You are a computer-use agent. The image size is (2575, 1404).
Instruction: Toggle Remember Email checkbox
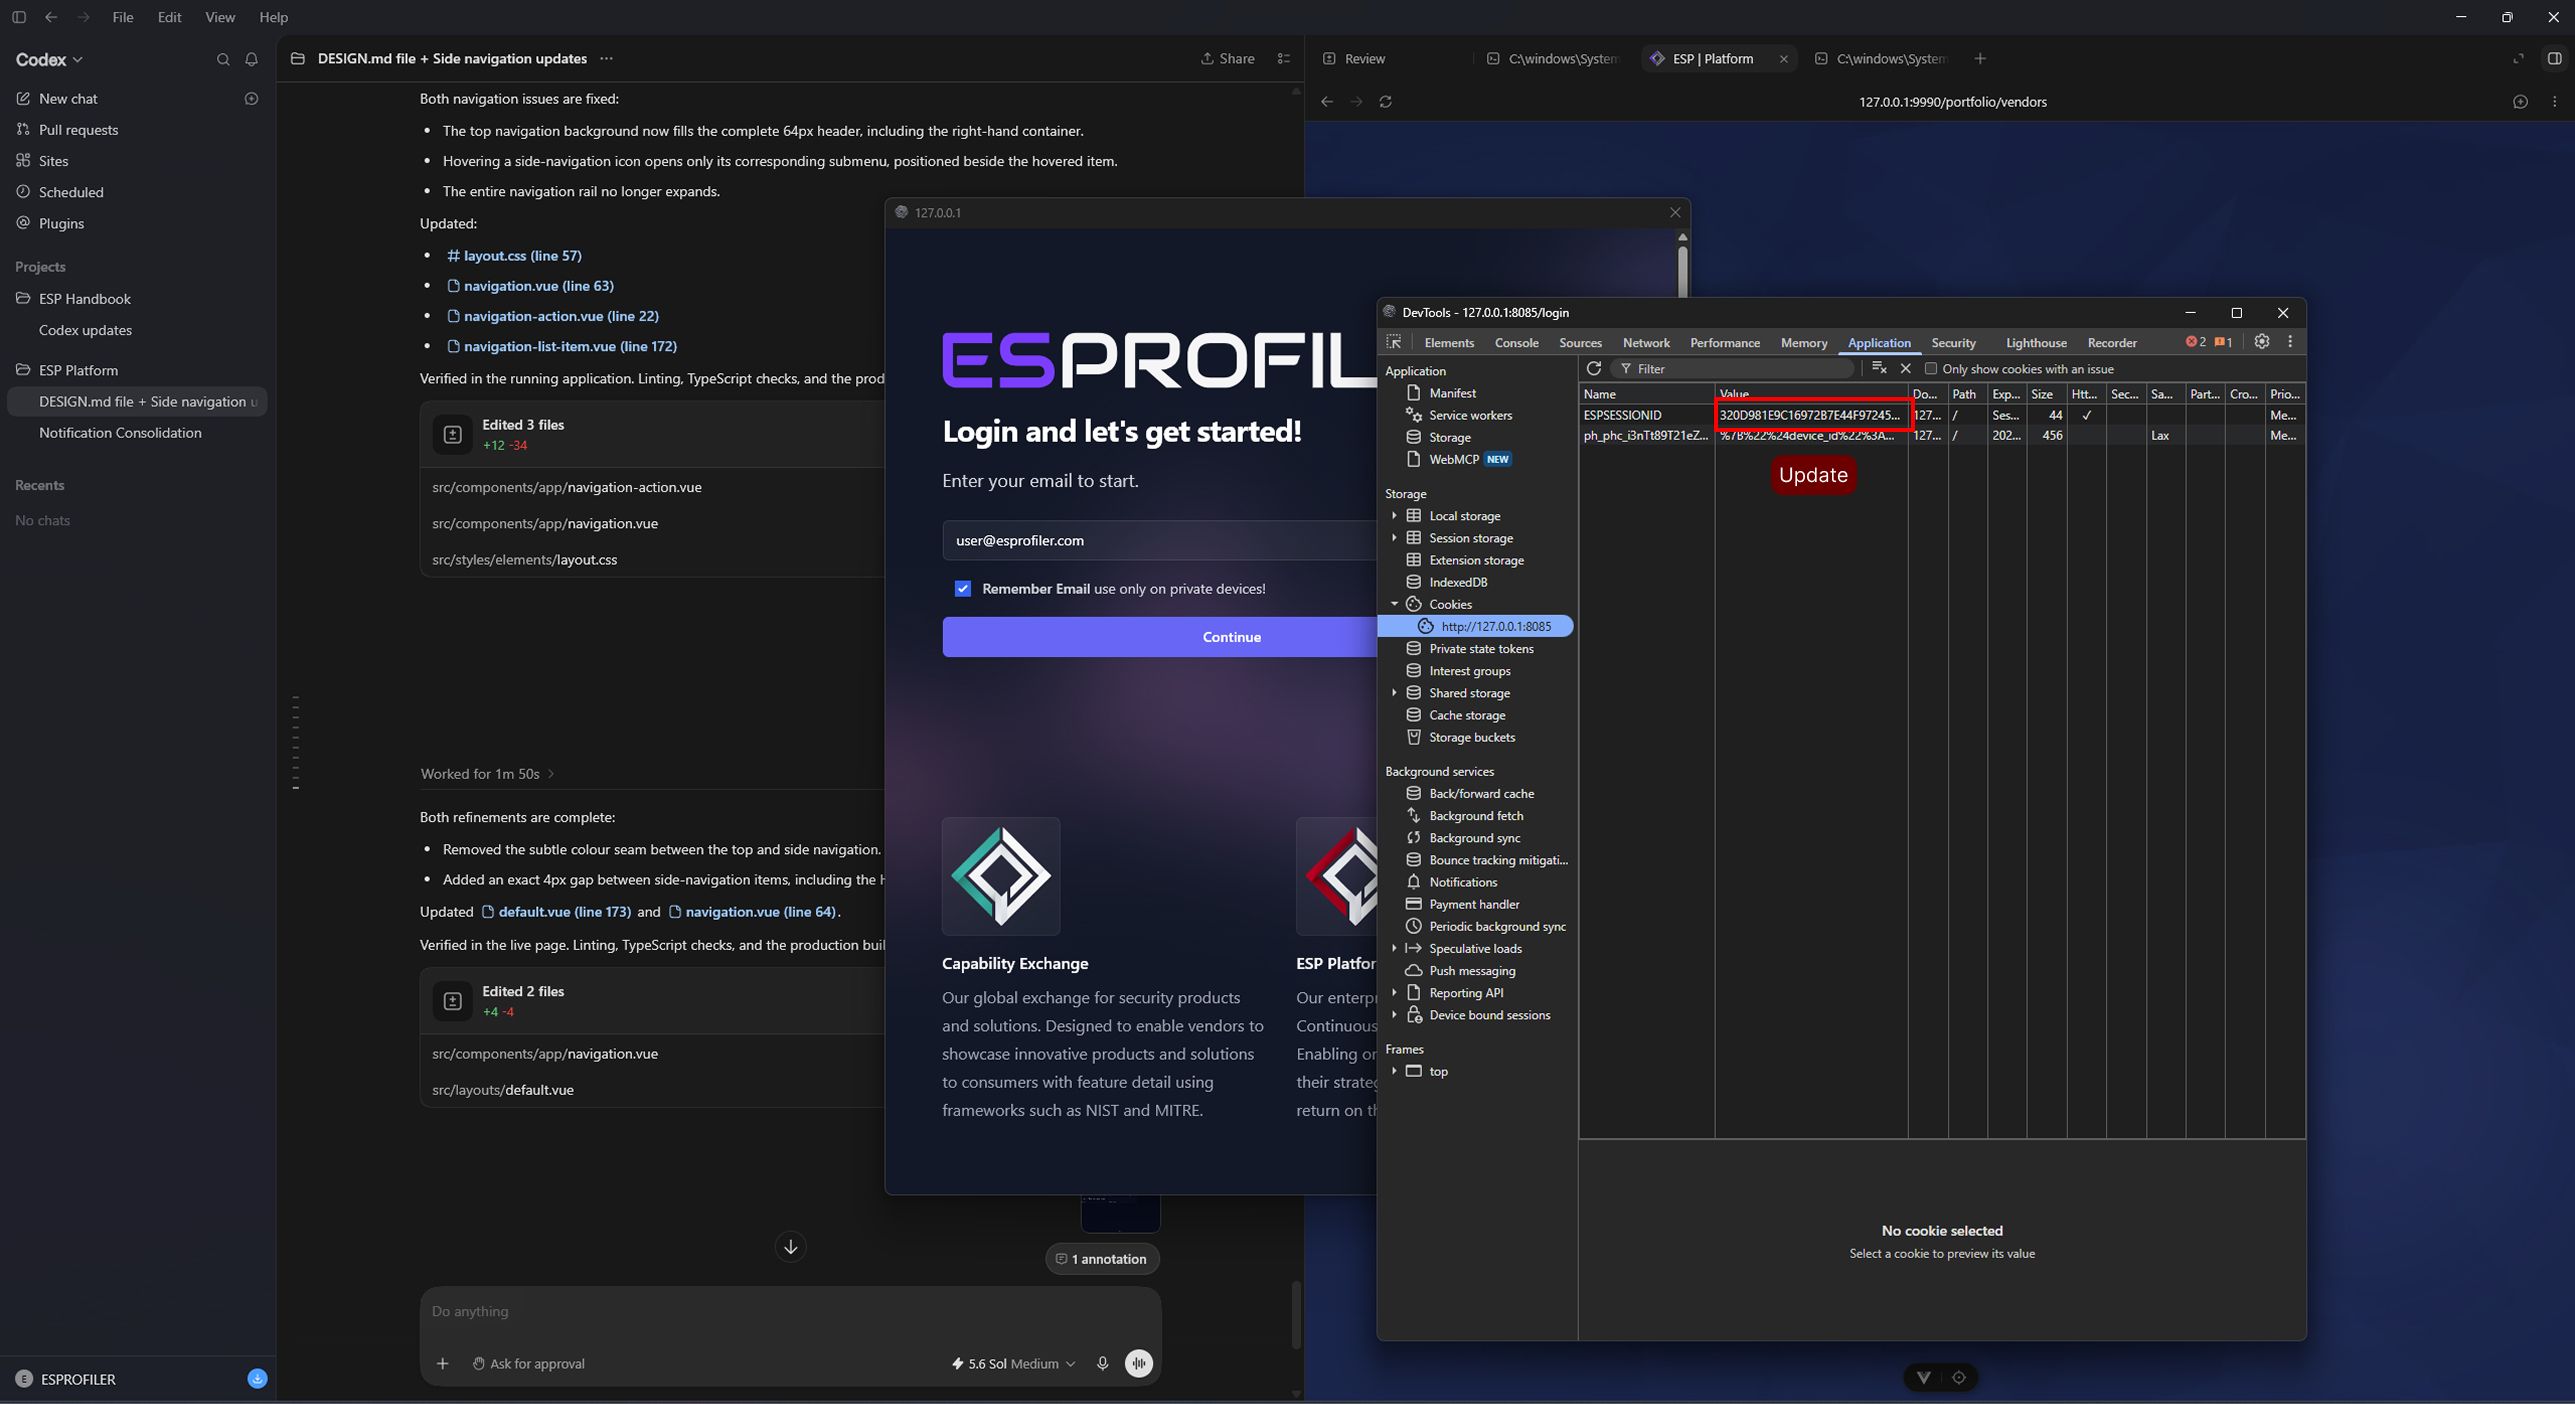[962, 589]
